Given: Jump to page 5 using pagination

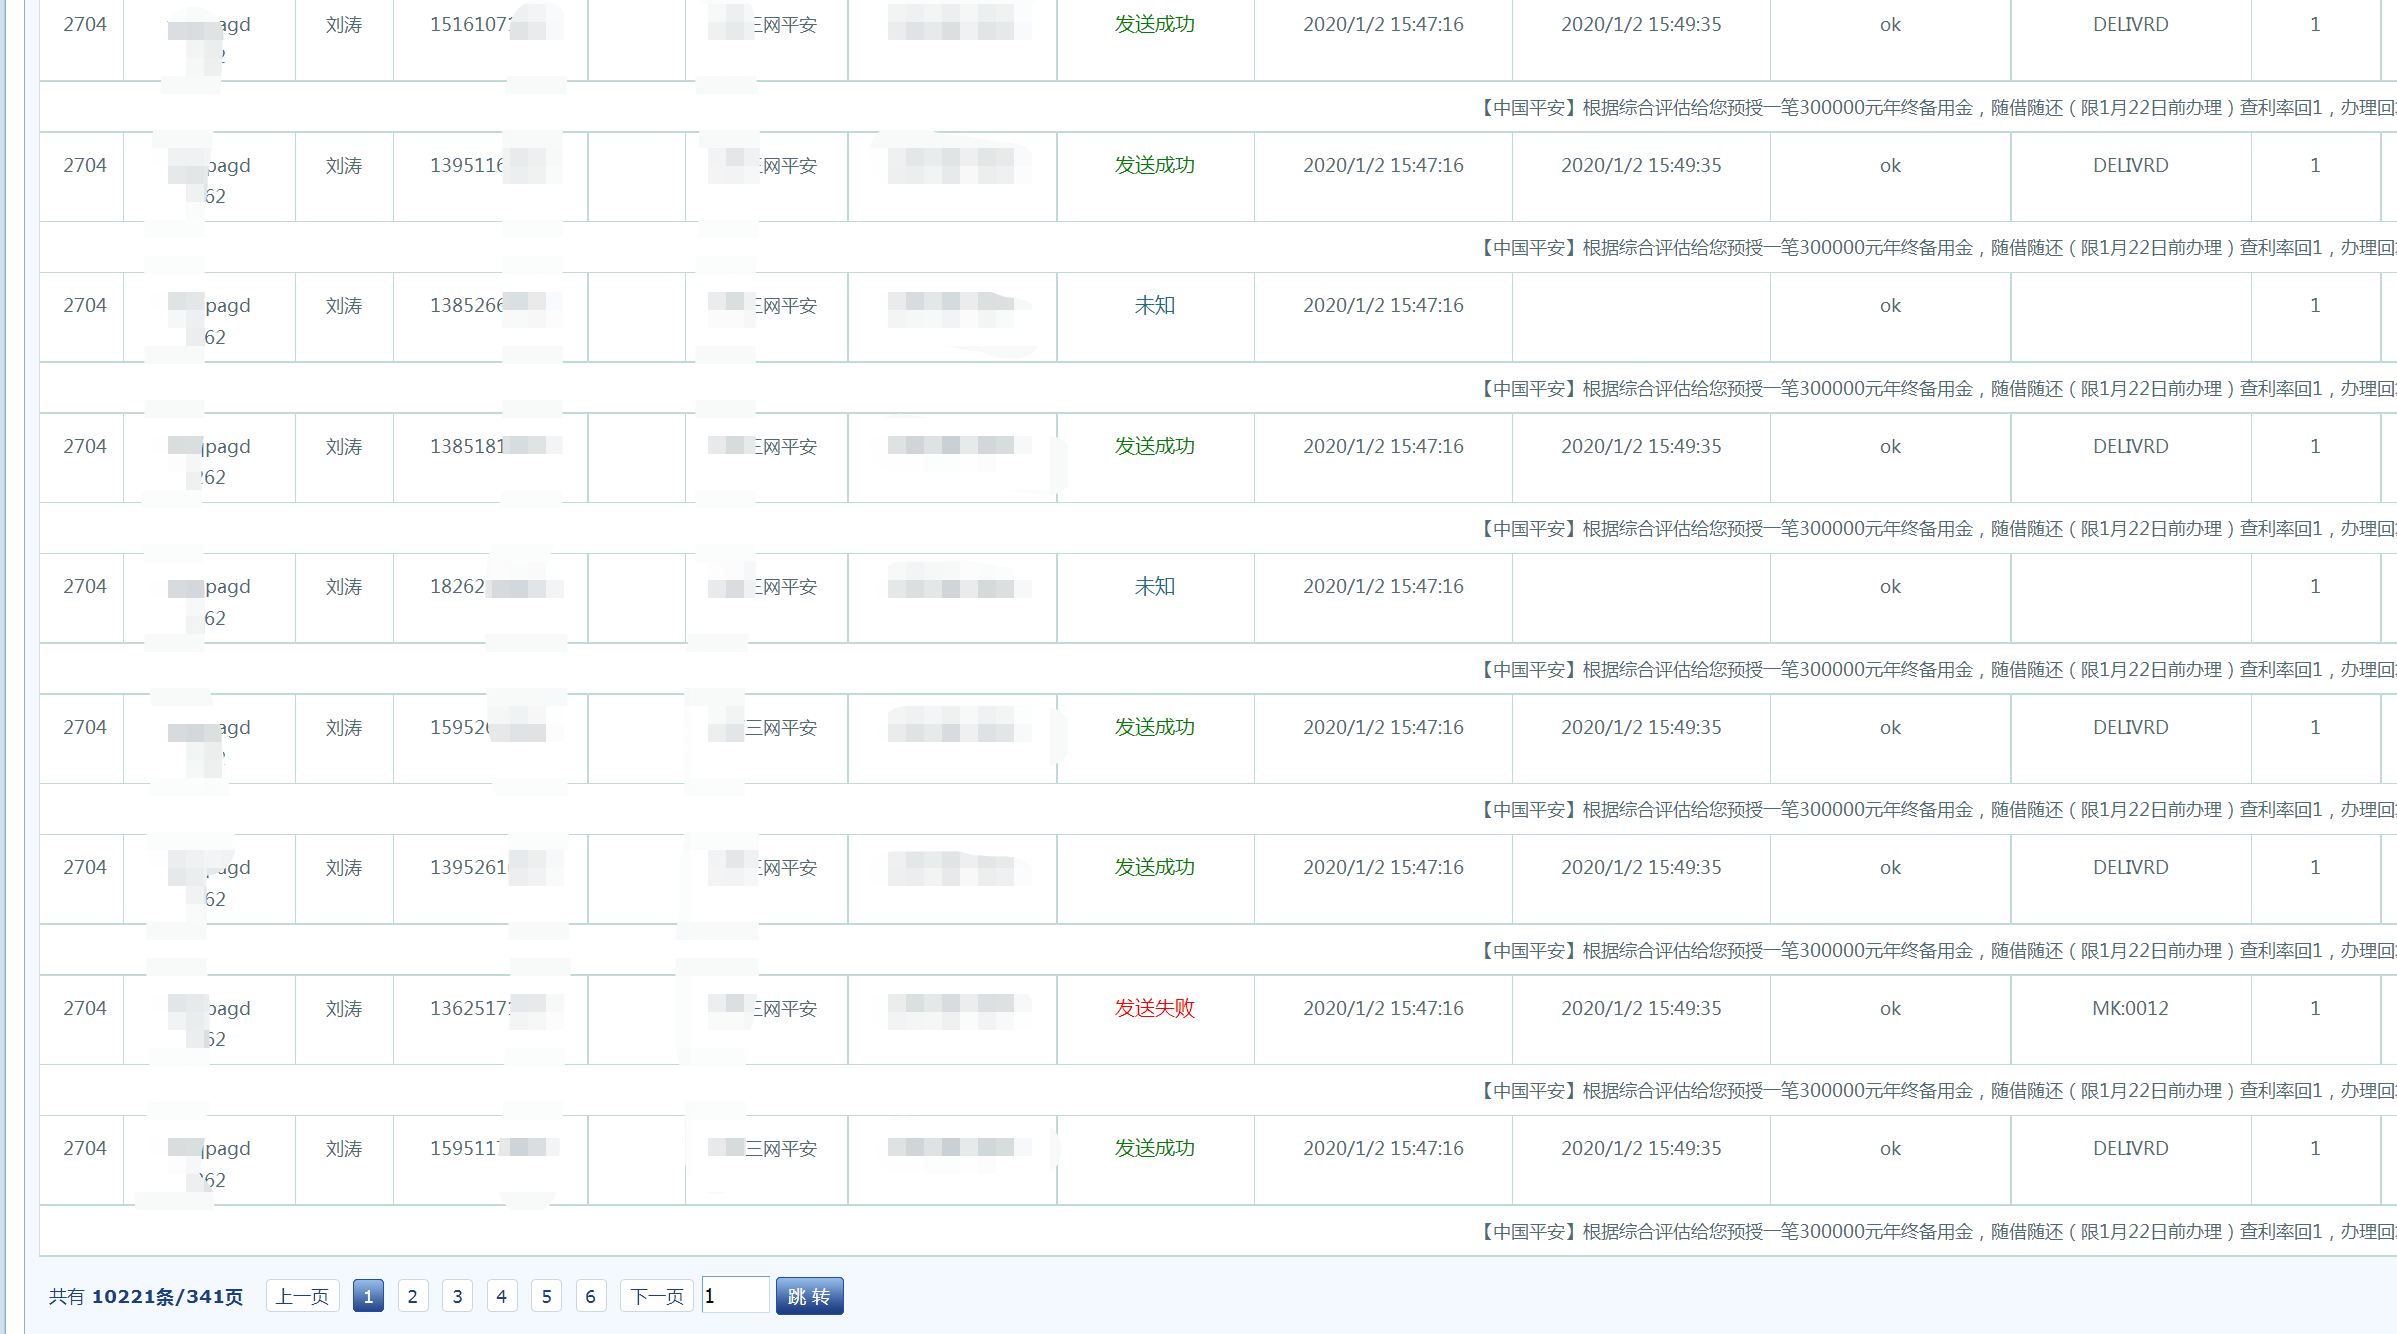Looking at the screenshot, I should (546, 1295).
